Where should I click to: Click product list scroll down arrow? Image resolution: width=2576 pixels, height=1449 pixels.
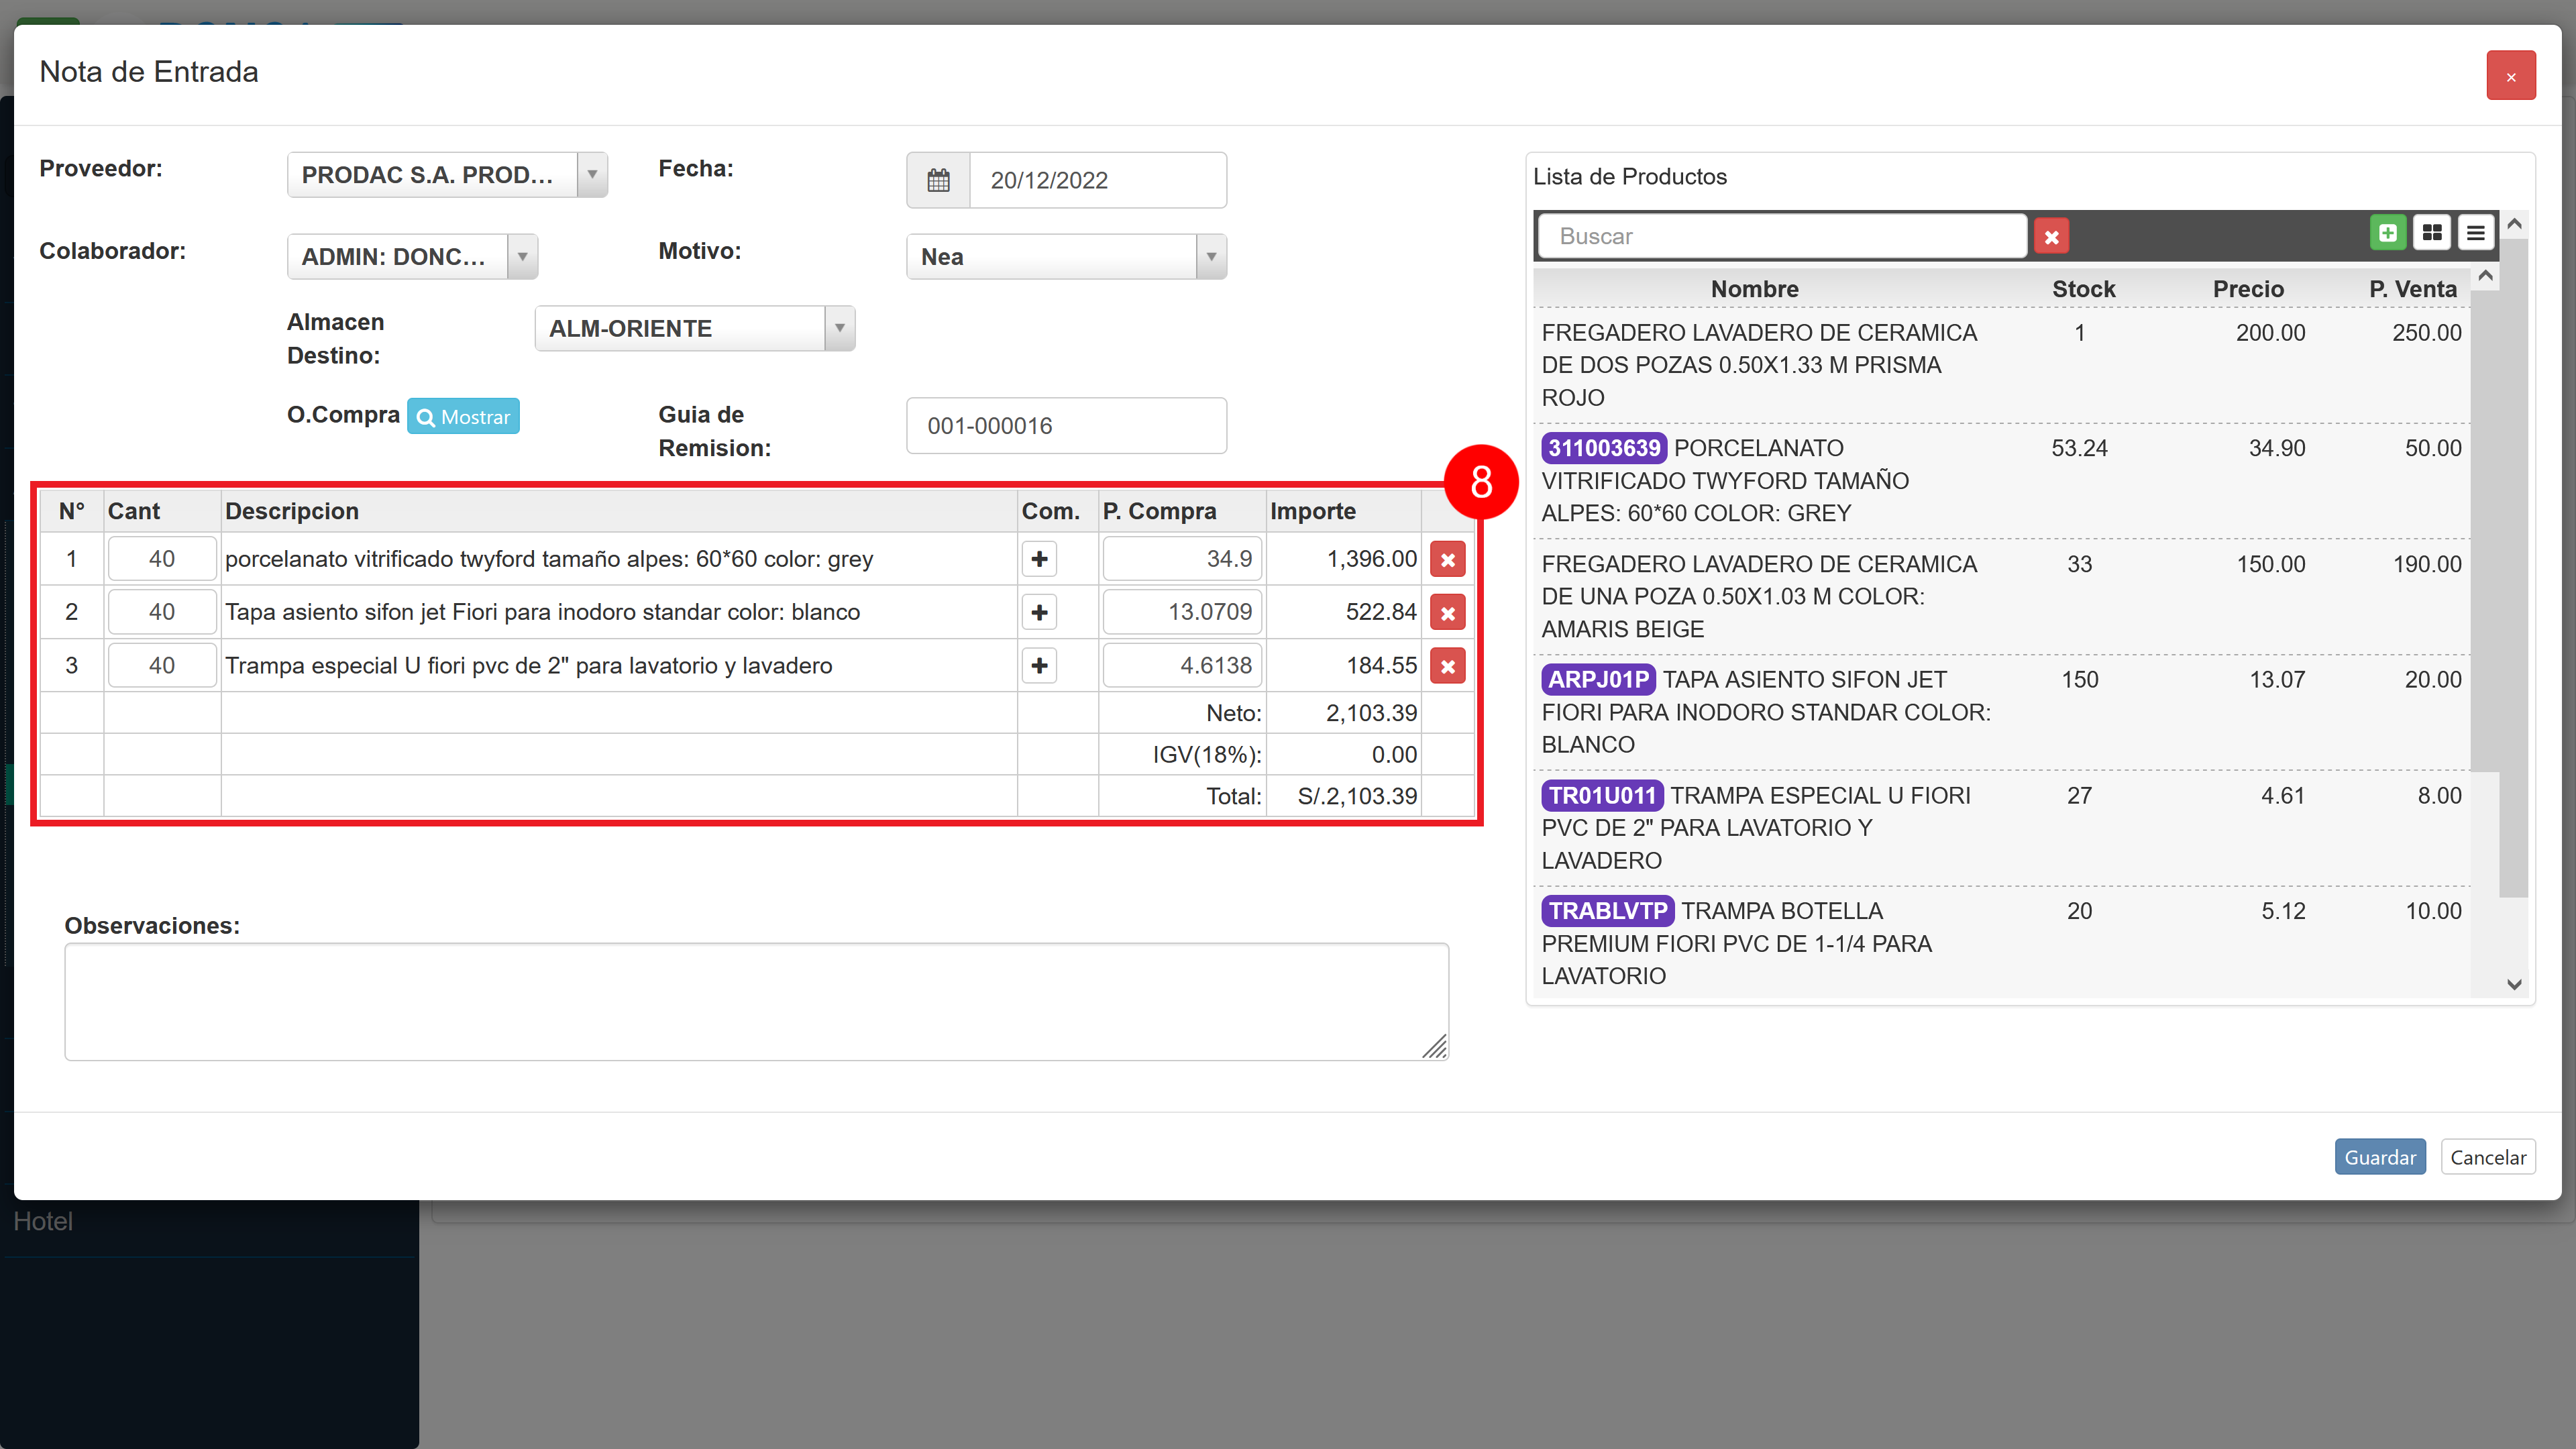[2514, 984]
